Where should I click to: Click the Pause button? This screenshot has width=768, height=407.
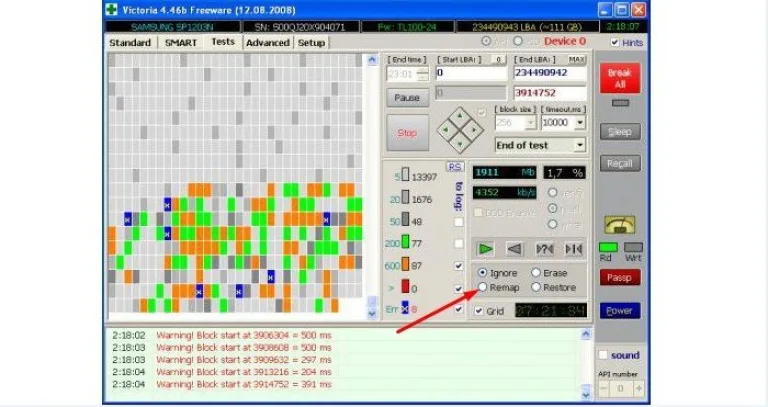[x=407, y=98]
